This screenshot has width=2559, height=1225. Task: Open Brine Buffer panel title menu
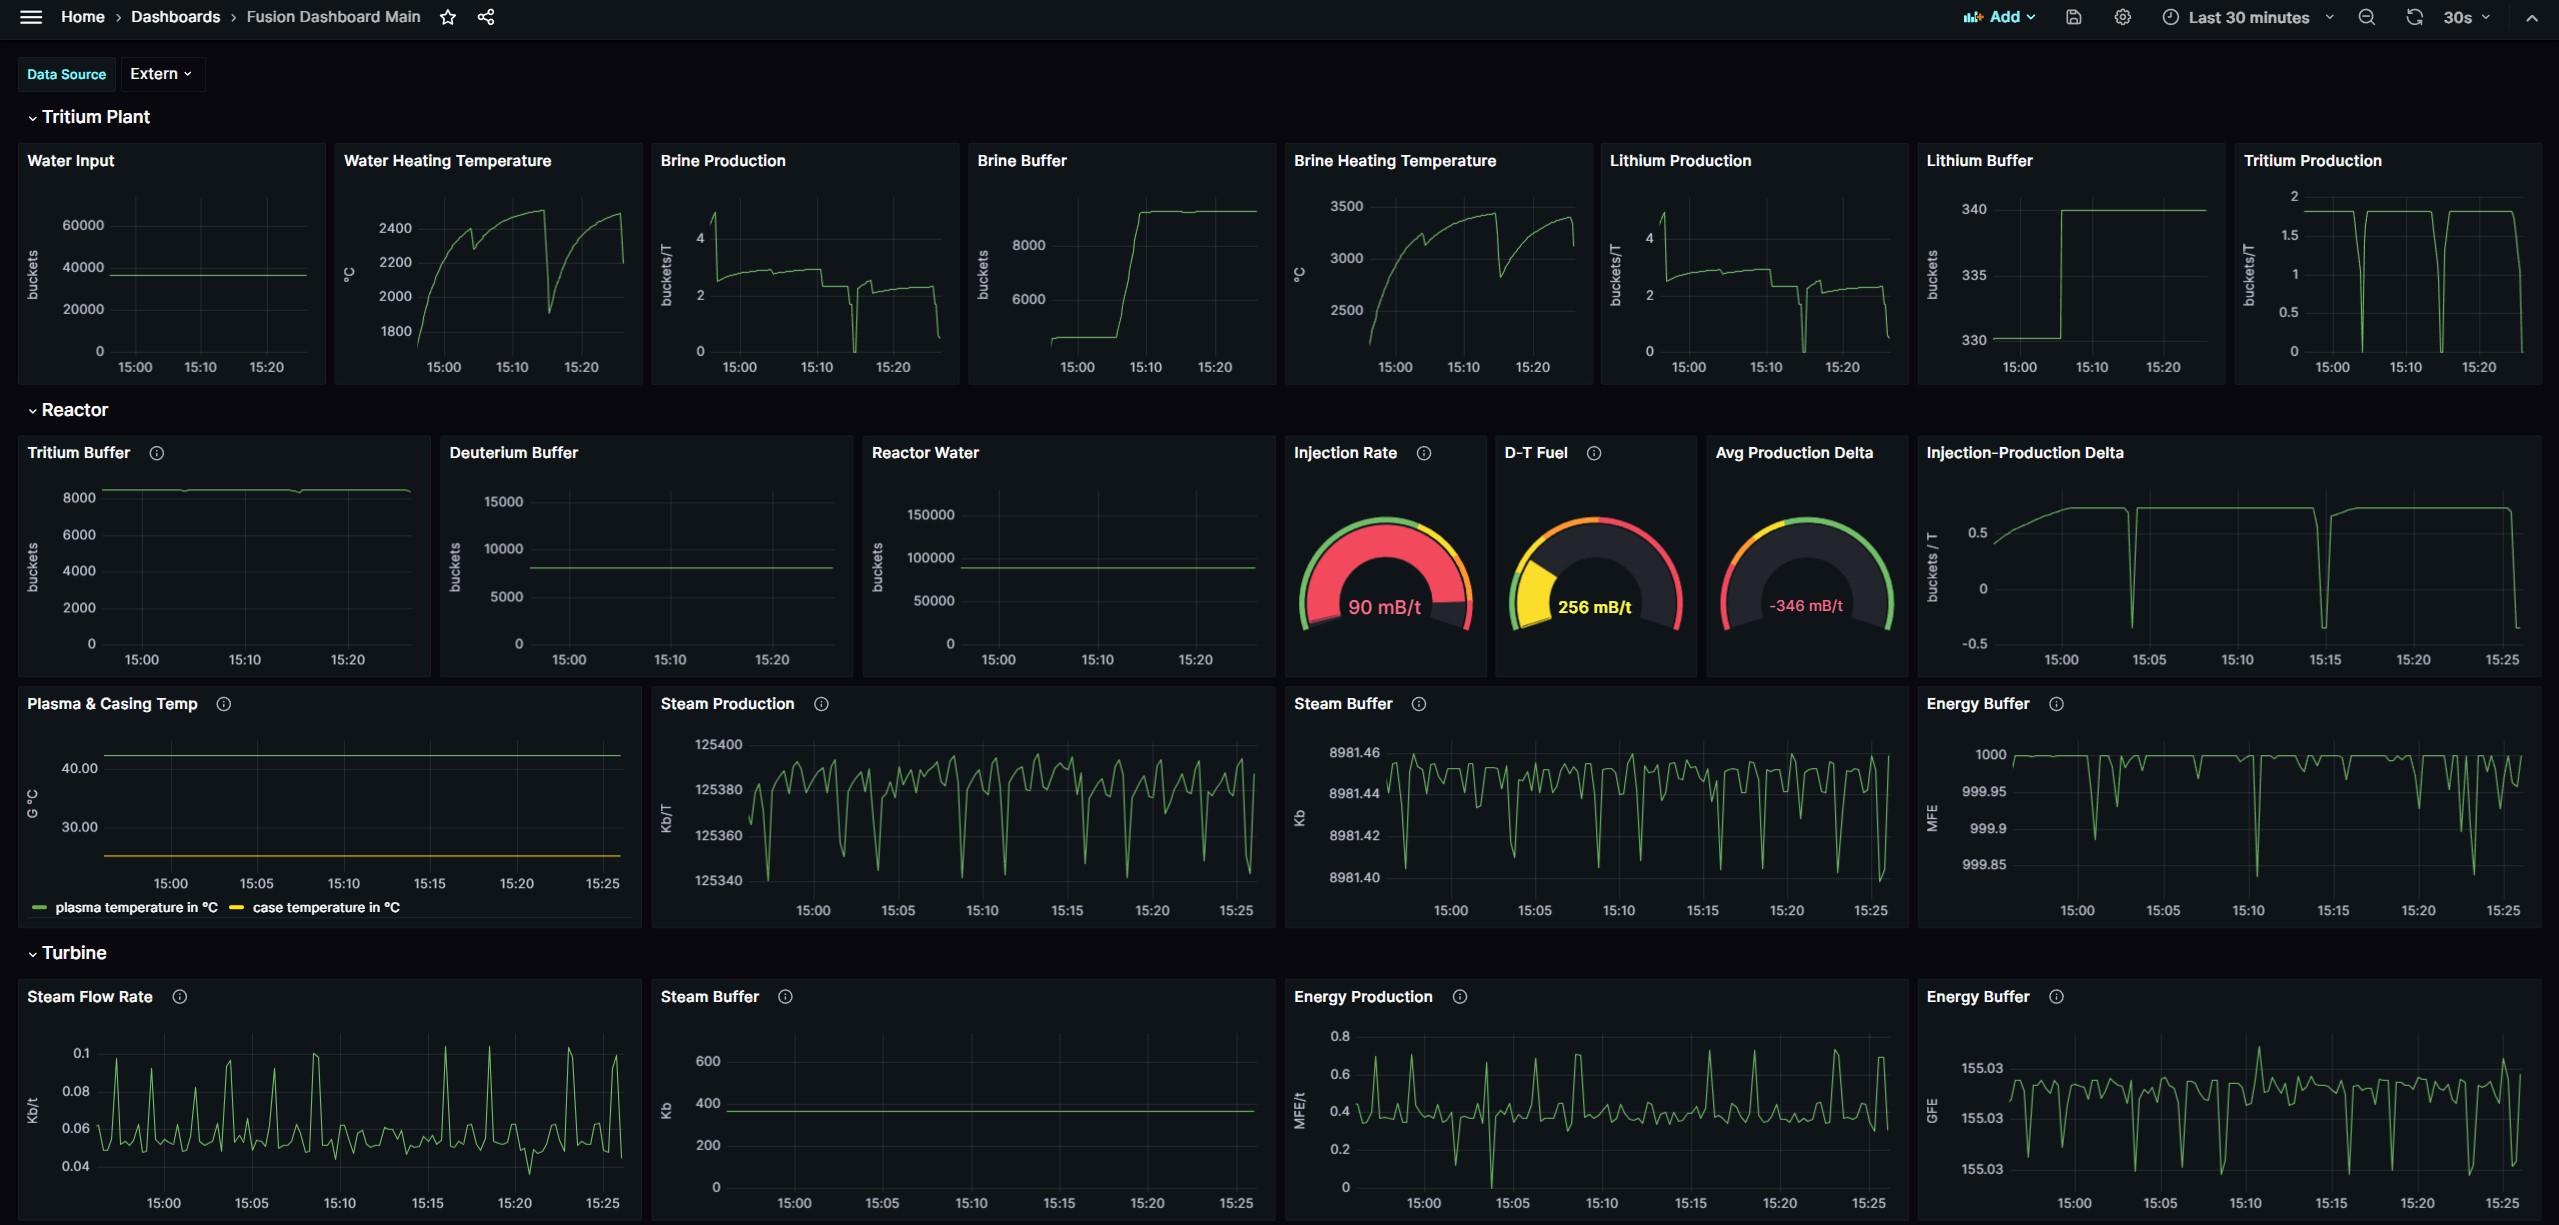pos(1022,161)
